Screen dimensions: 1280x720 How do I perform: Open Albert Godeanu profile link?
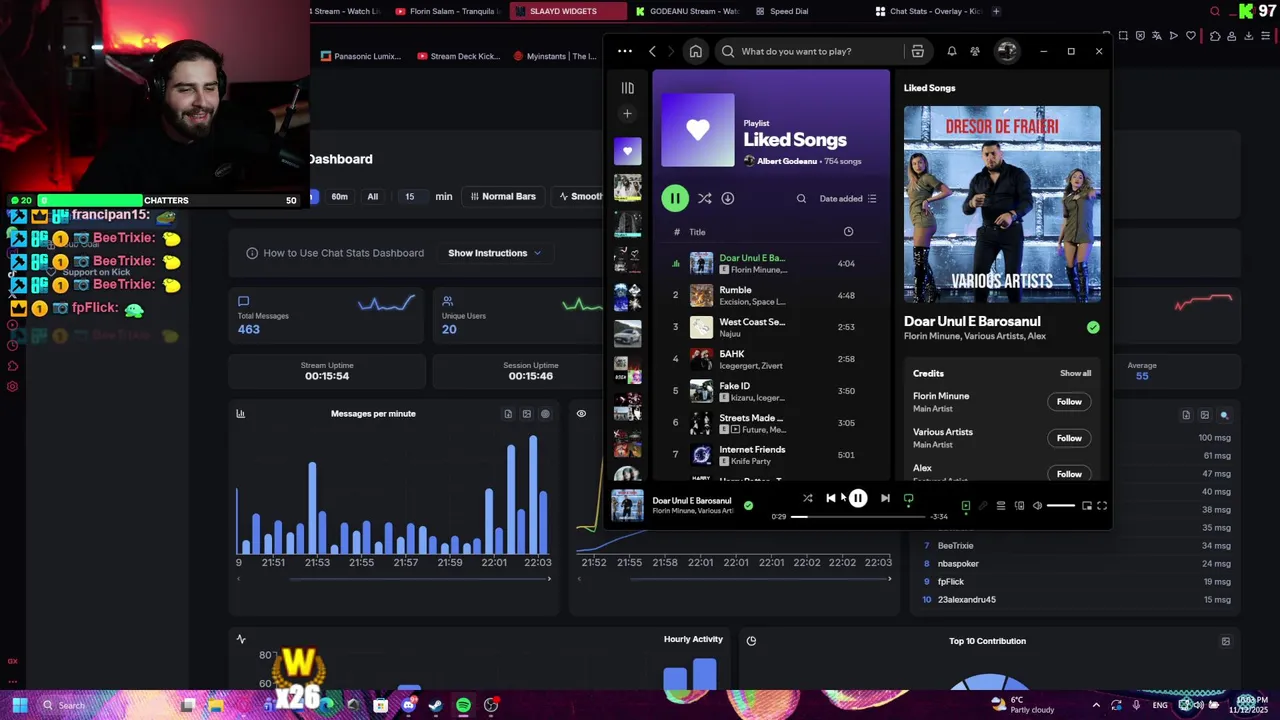pyautogui.click(x=787, y=161)
